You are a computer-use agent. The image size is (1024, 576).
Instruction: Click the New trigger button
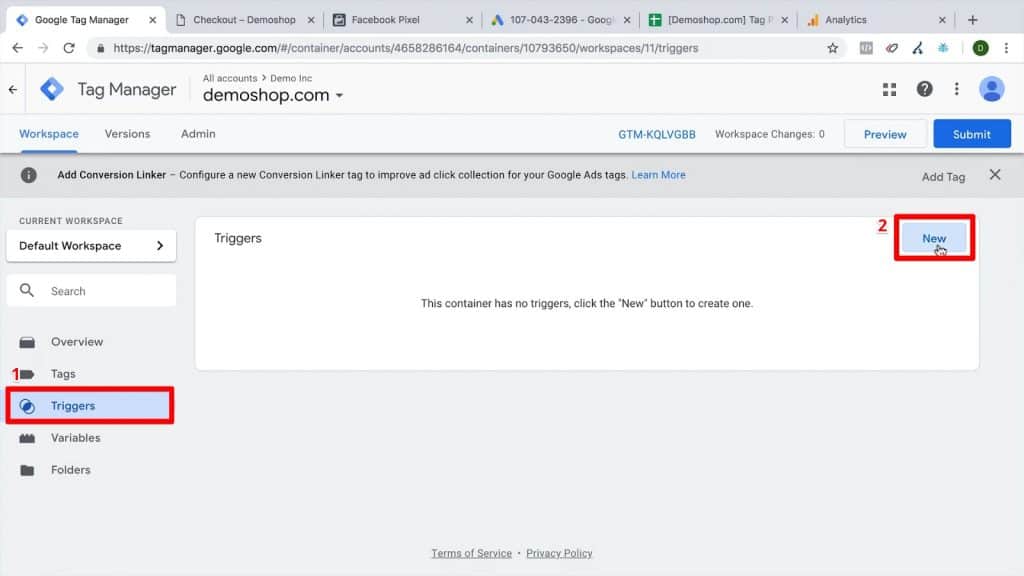(x=934, y=238)
